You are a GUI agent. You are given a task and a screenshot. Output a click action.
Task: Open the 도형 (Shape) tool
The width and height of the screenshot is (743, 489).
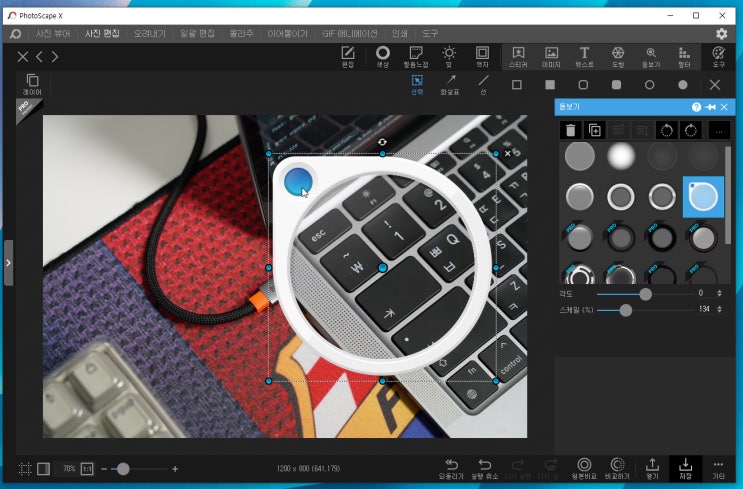618,57
